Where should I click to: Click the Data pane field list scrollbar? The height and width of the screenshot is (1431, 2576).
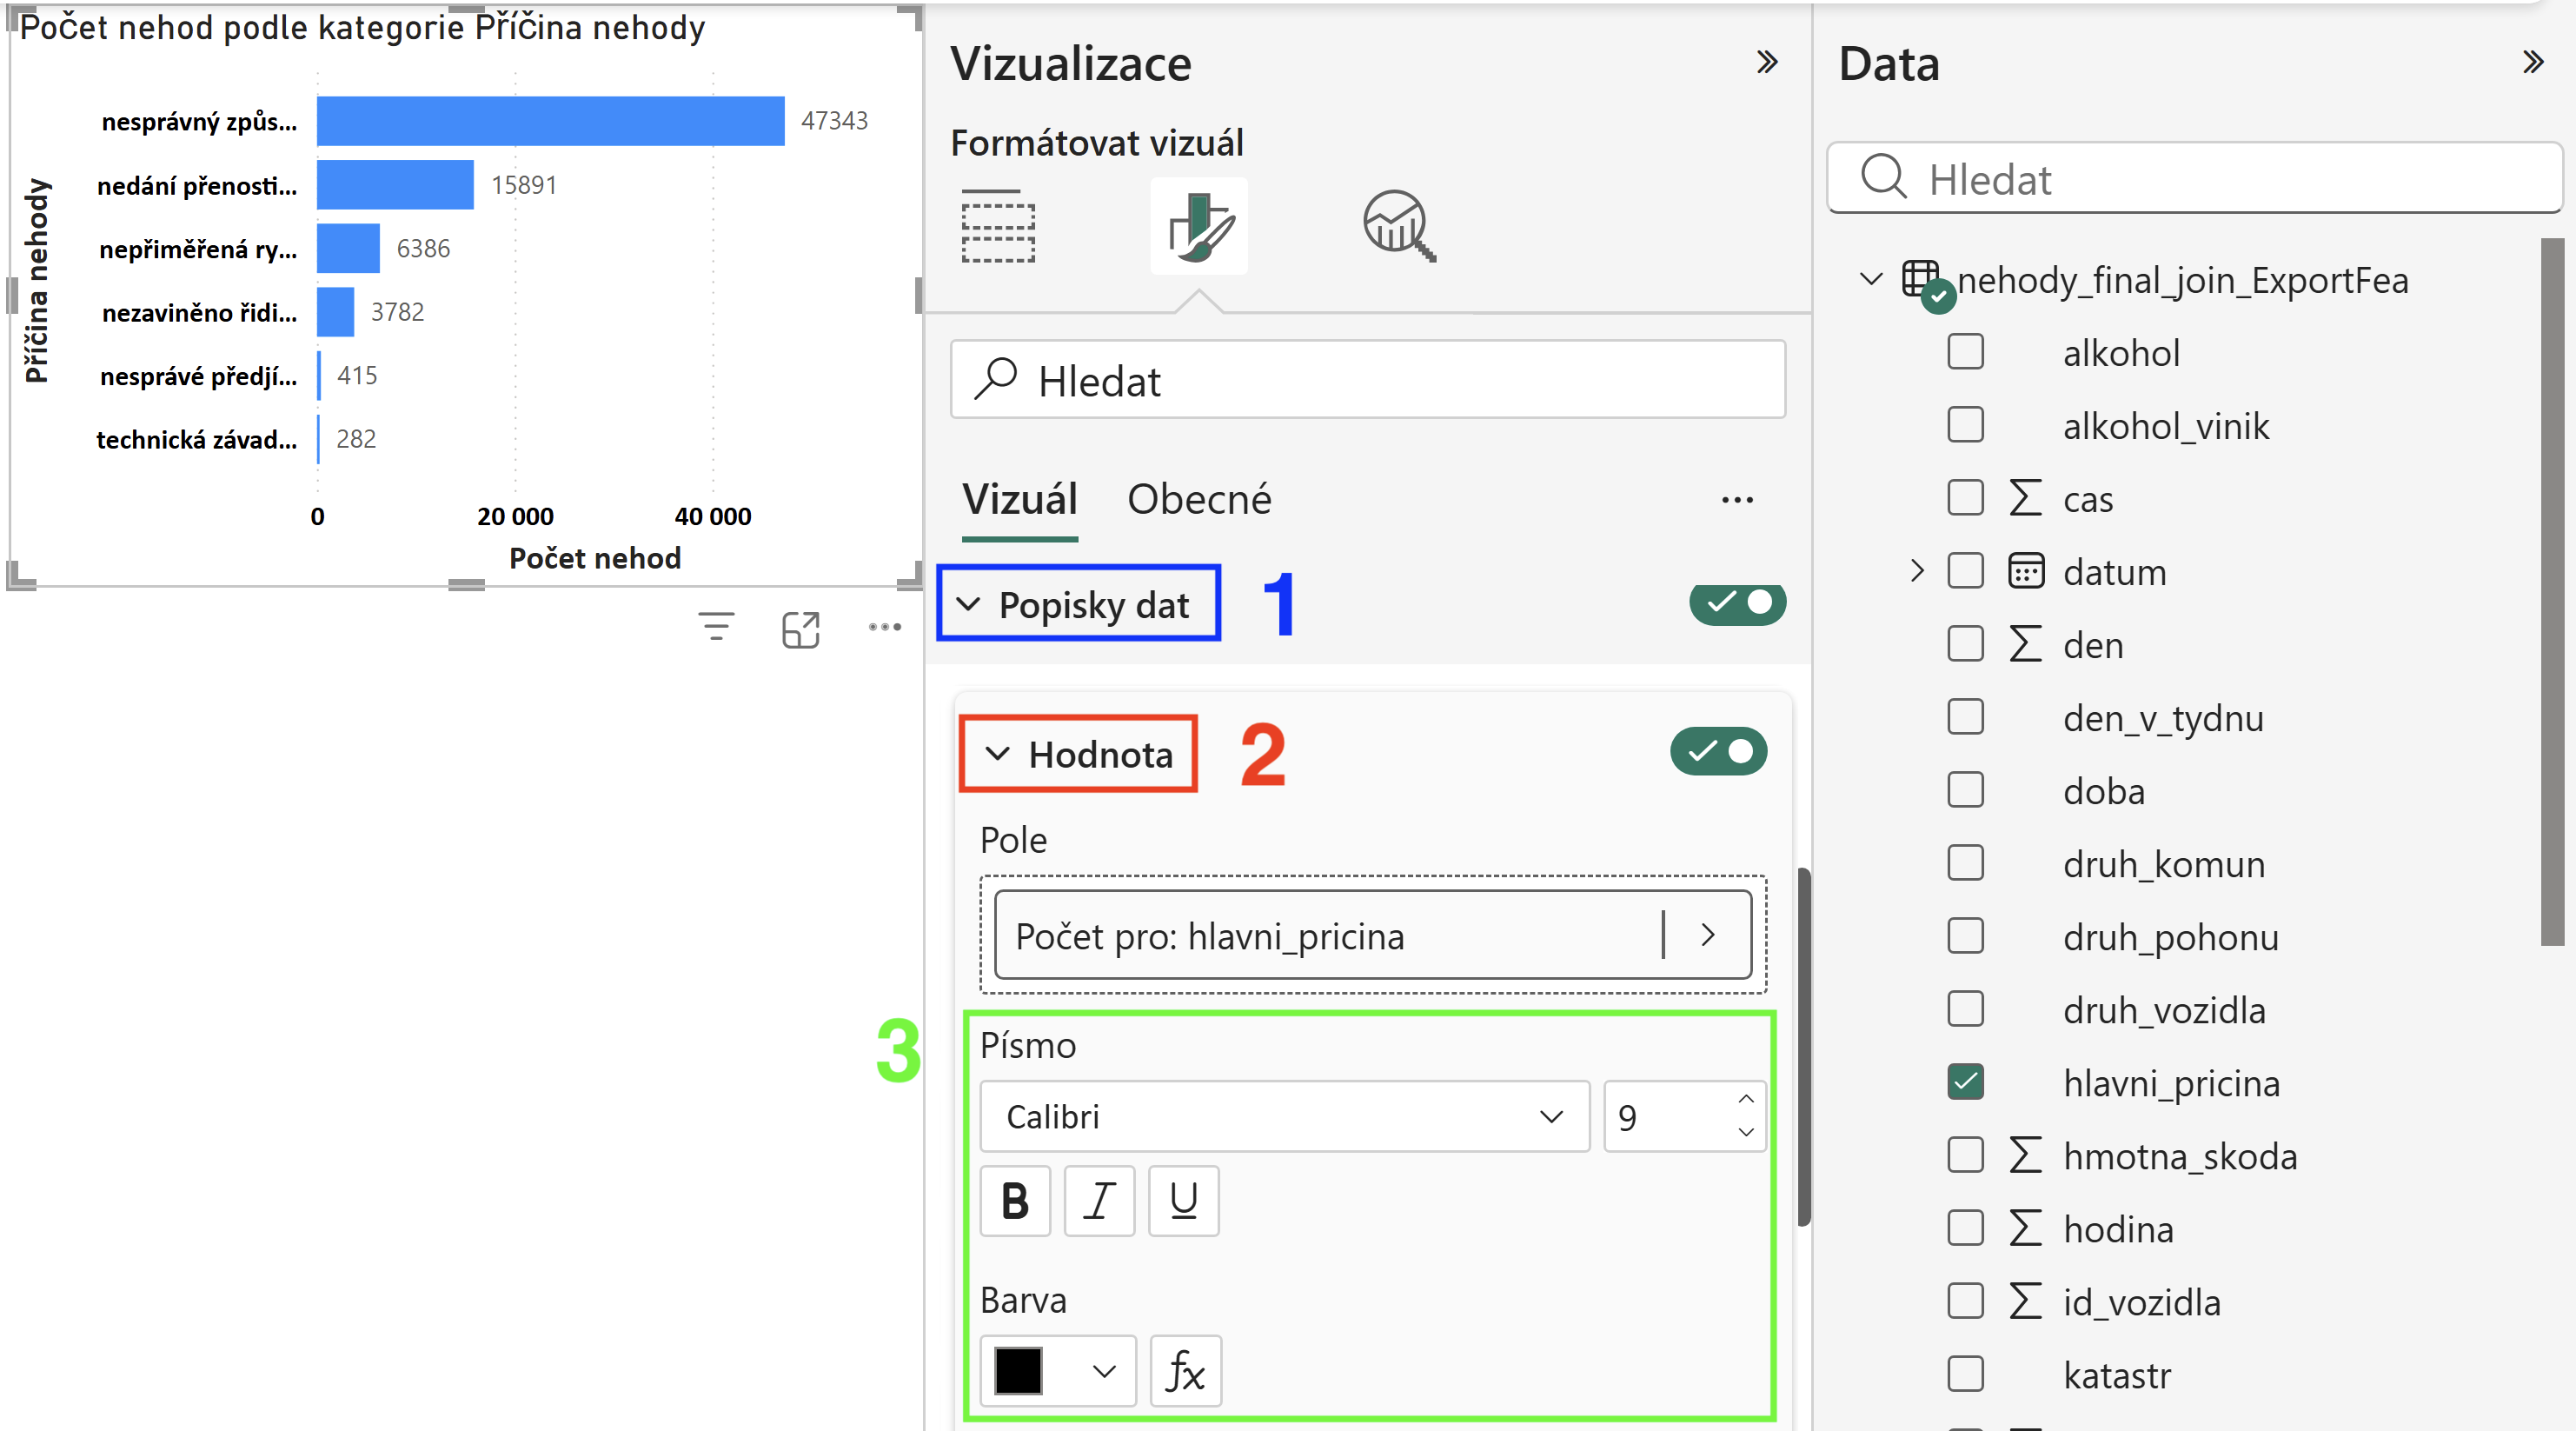tap(2552, 592)
